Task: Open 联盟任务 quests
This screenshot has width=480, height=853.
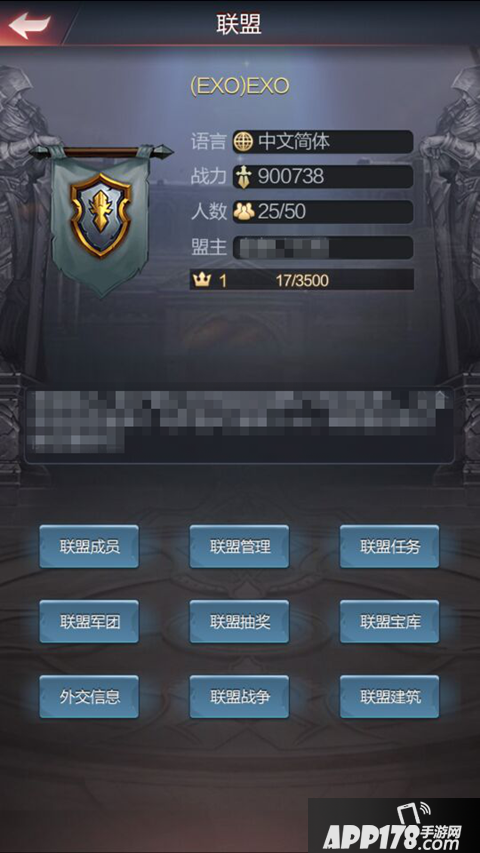Action: coord(390,547)
